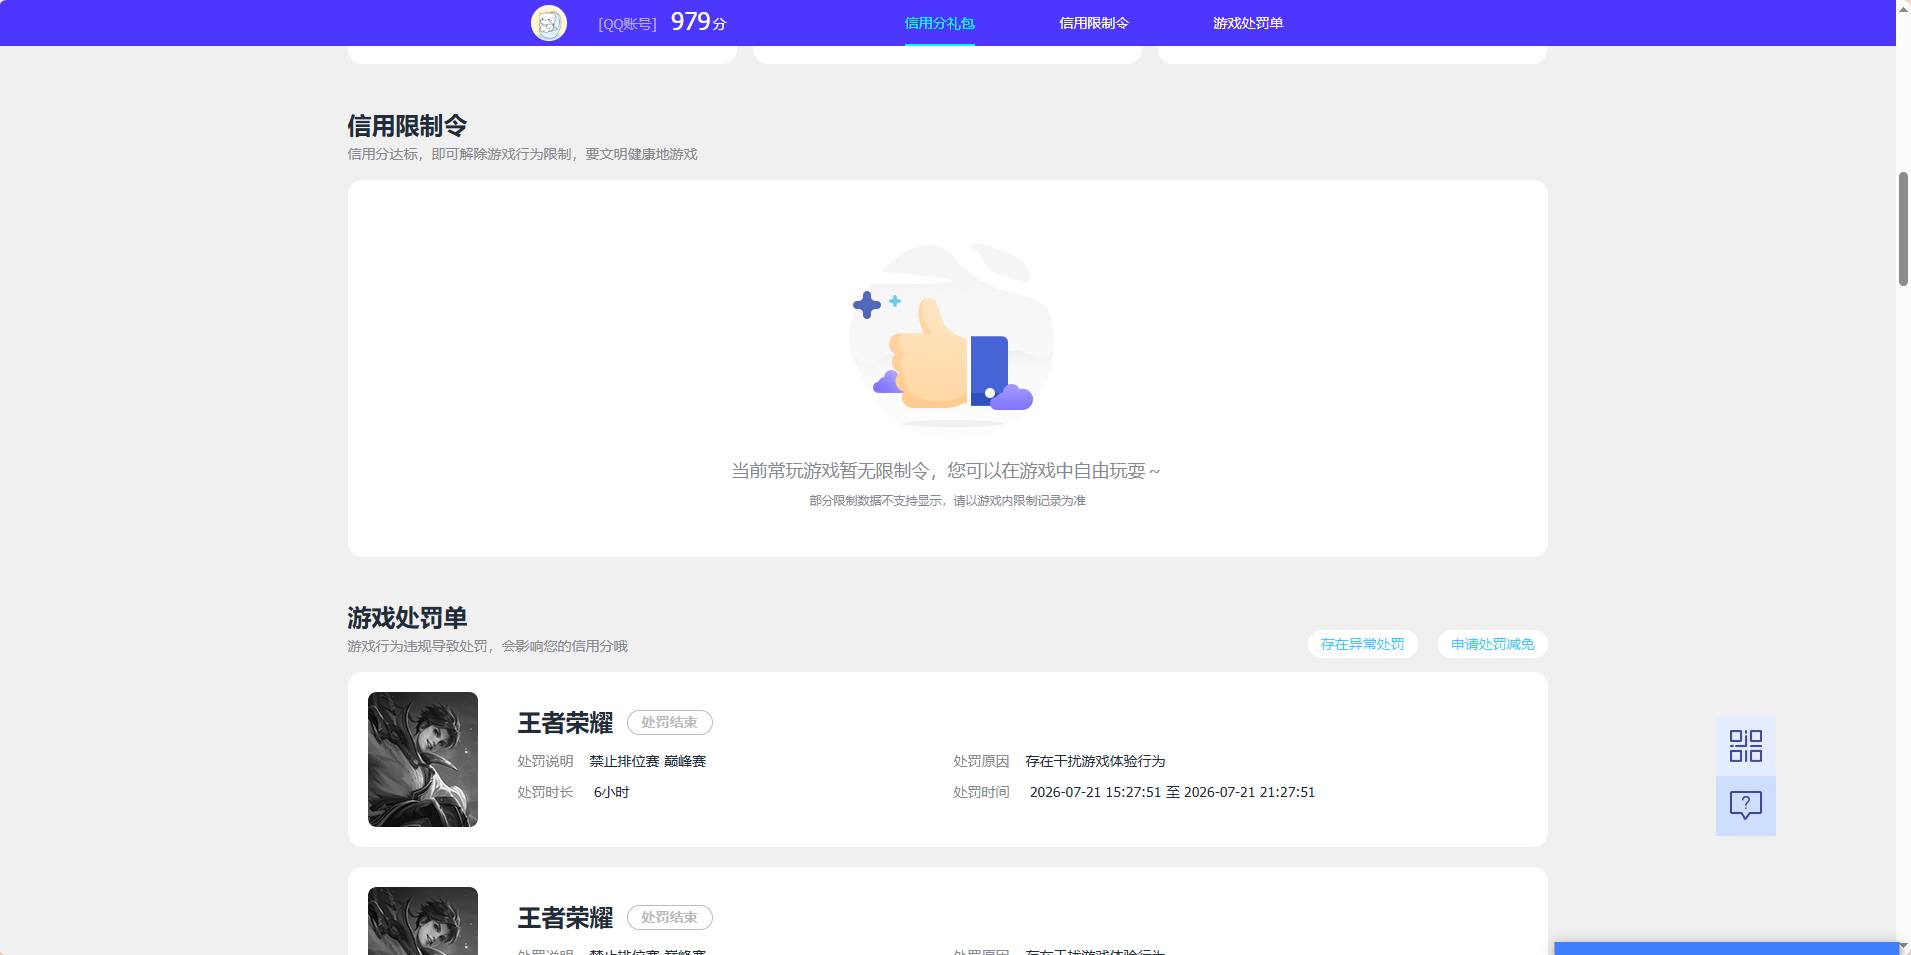Click the 信用分达标 subtitle under 信用限制令
Screen dimensions: 1911x955
click(522, 154)
